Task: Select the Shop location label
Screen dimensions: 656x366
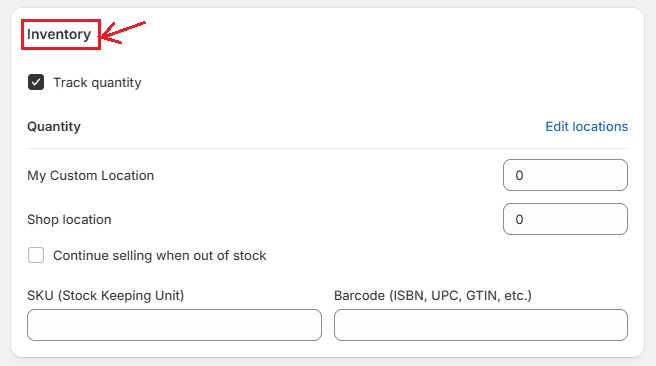Action: click(69, 220)
